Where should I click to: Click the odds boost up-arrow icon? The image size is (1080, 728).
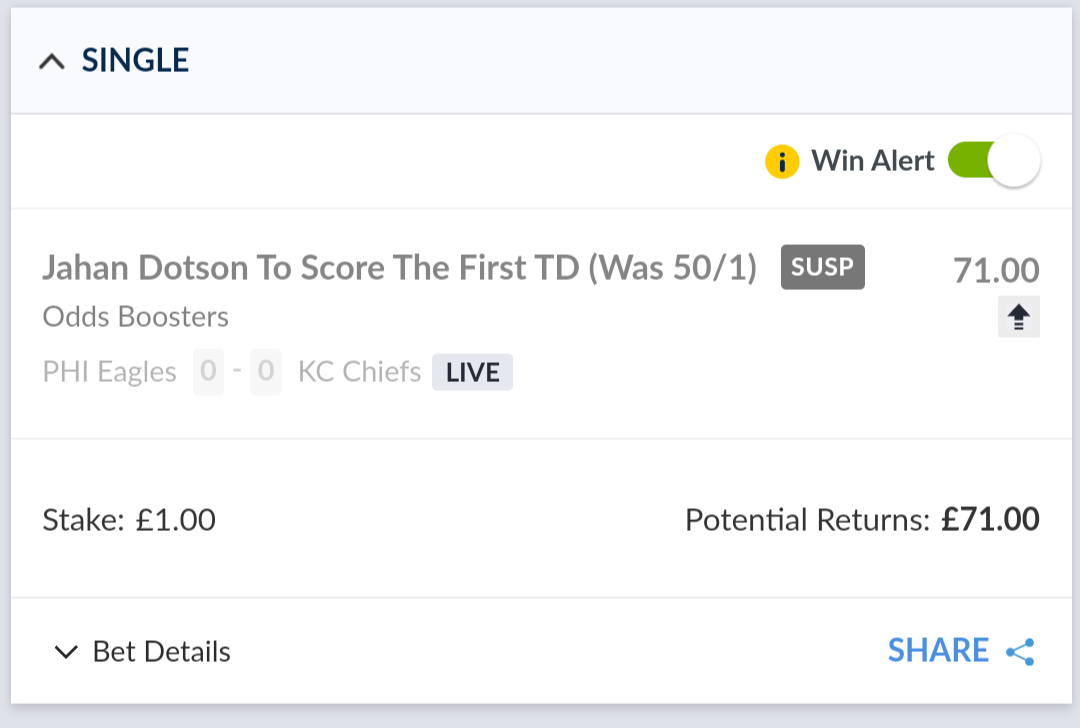coord(1019,317)
